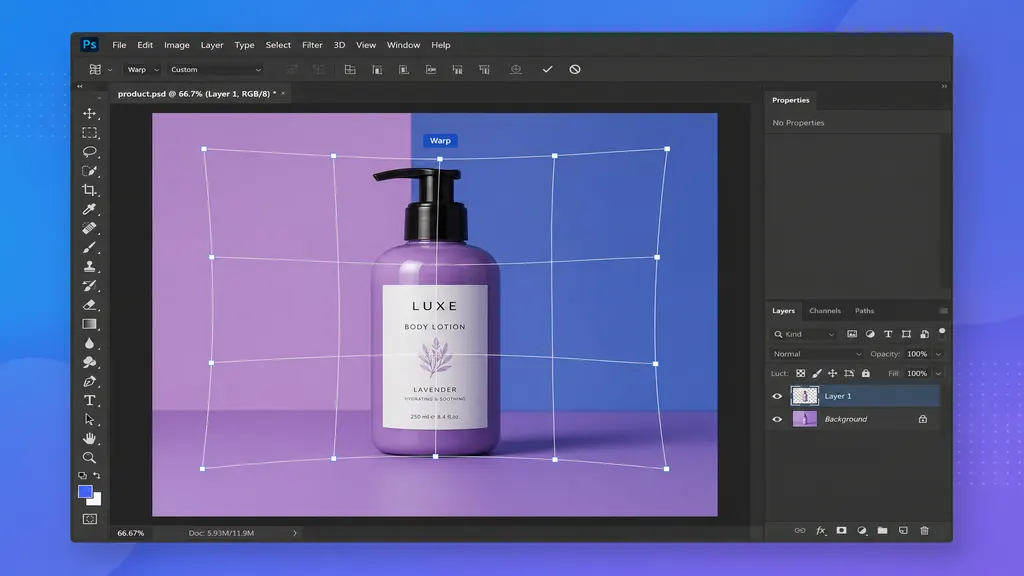Viewport: 1024px width, 576px height.
Task: Select the History Brush tool
Action: click(x=89, y=285)
